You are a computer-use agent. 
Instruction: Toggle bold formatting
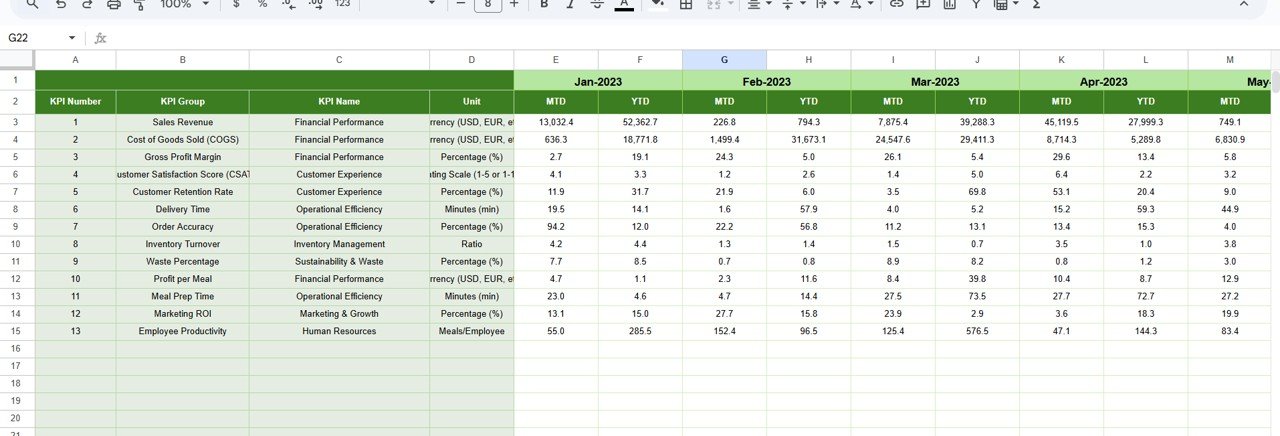544,5
